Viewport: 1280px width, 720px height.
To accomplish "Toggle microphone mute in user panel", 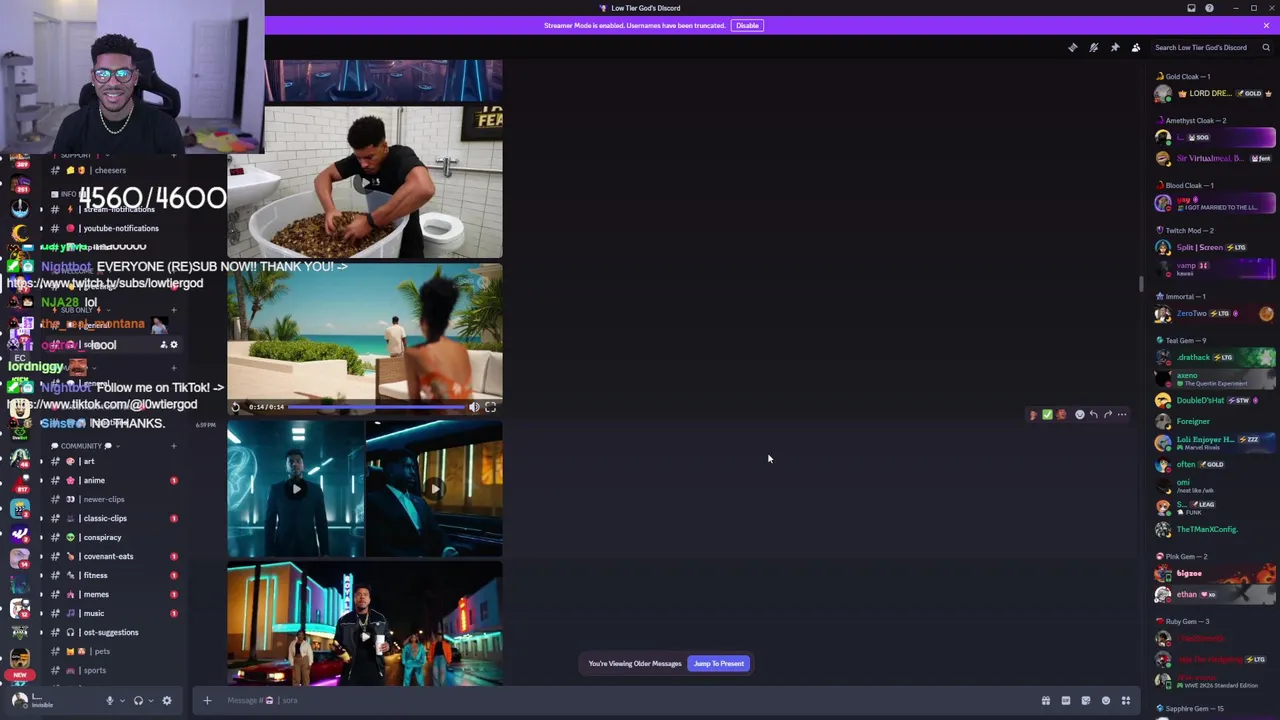I will 110,700.
